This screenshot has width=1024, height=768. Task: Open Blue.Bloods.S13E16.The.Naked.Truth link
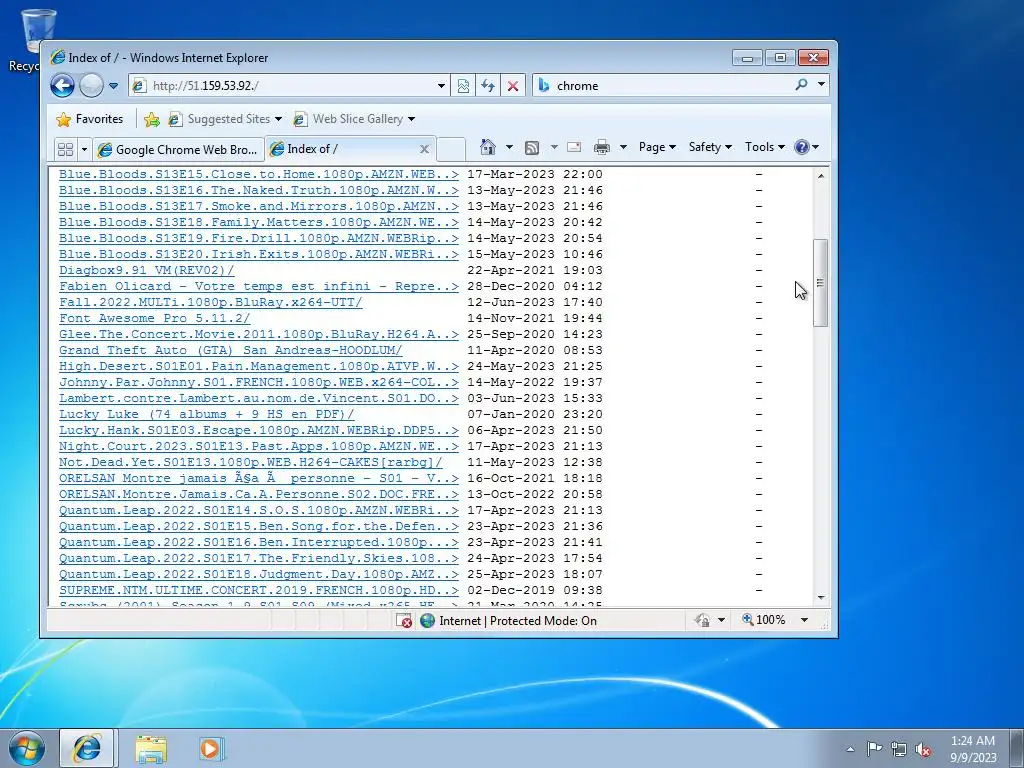[x=259, y=190]
